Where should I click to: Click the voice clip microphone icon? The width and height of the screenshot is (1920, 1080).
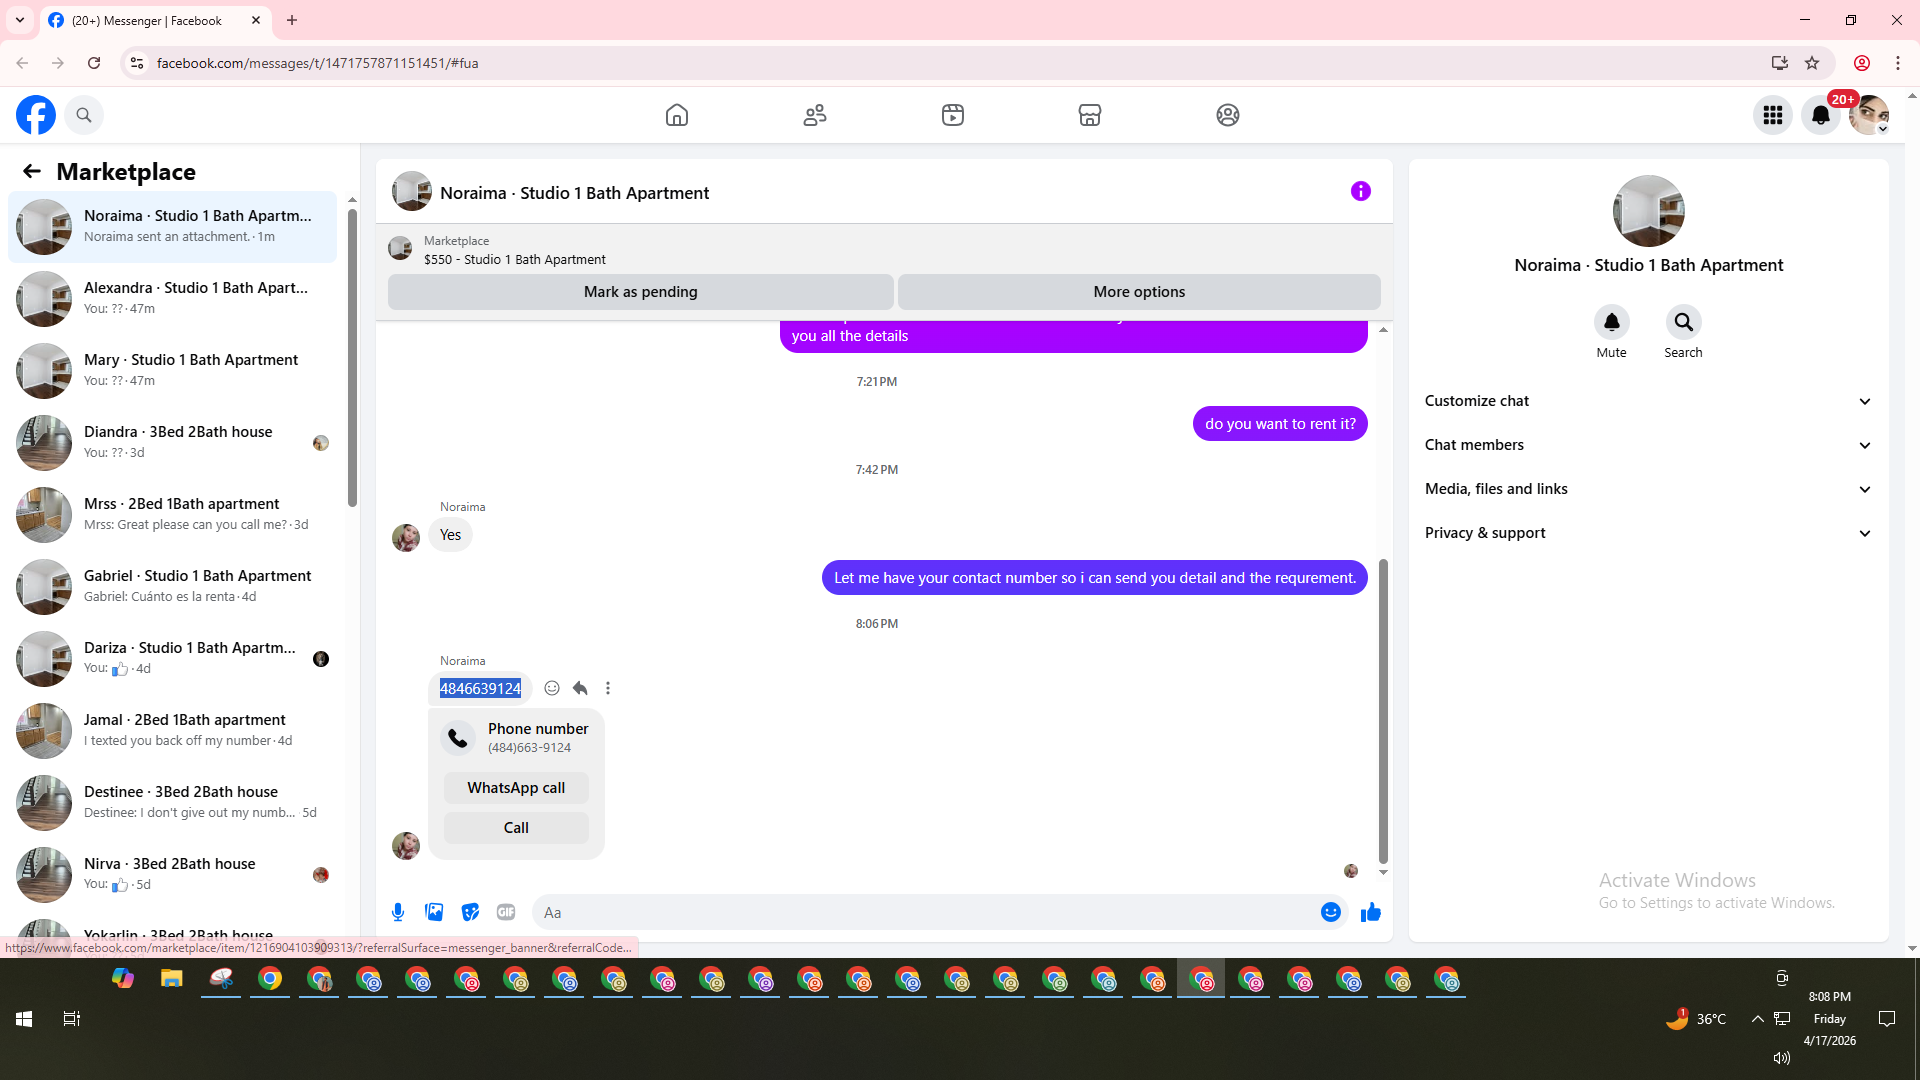click(398, 912)
